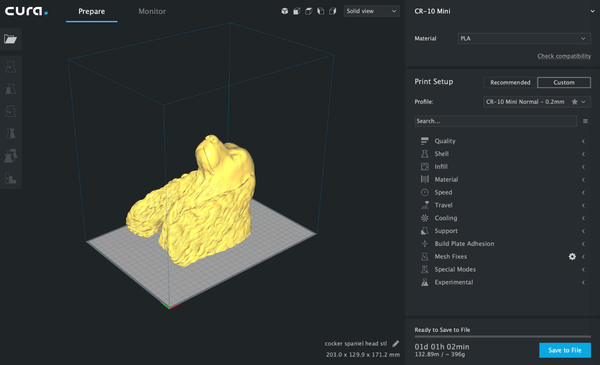Image resolution: width=600 pixels, height=365 pixels.
Task: Select the Mirror tool in sidebar
Action: click(x=10, y=134)
